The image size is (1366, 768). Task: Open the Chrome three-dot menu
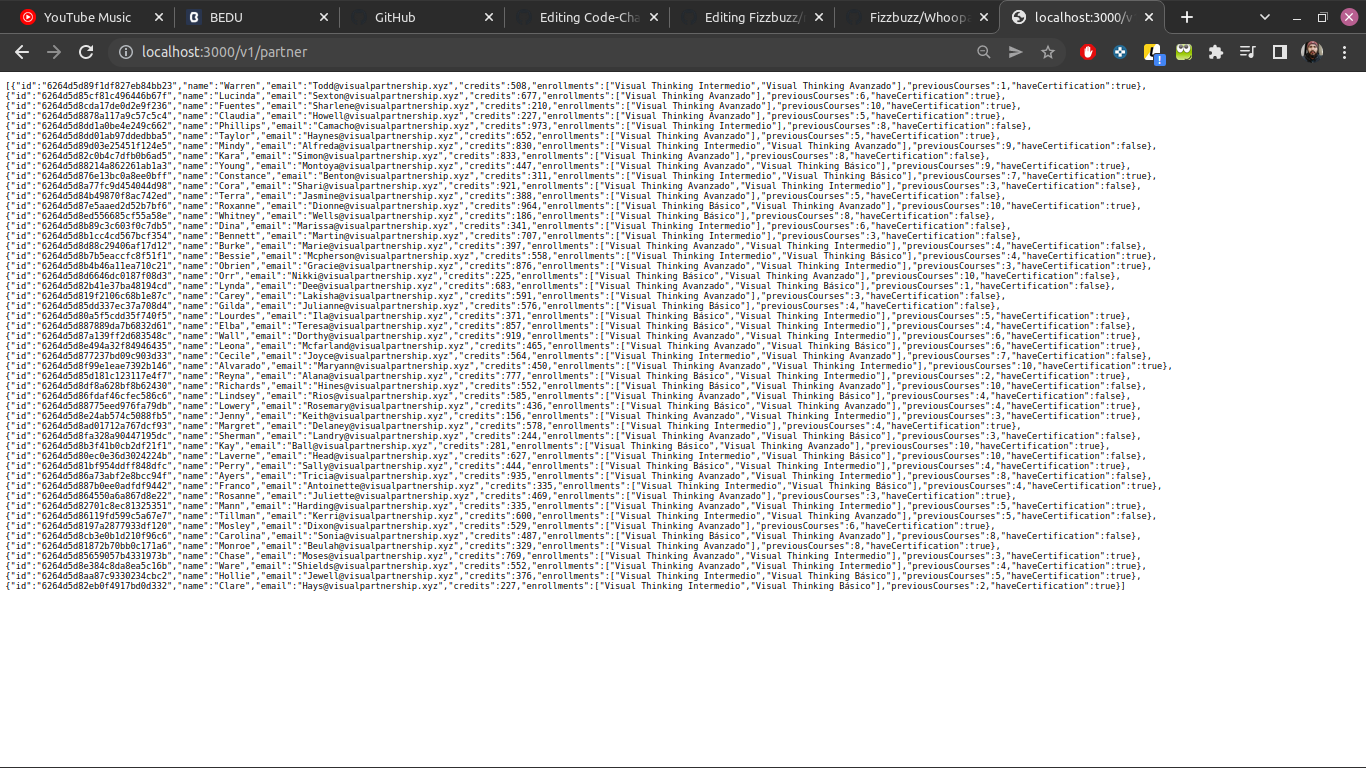coord(1345,52)
